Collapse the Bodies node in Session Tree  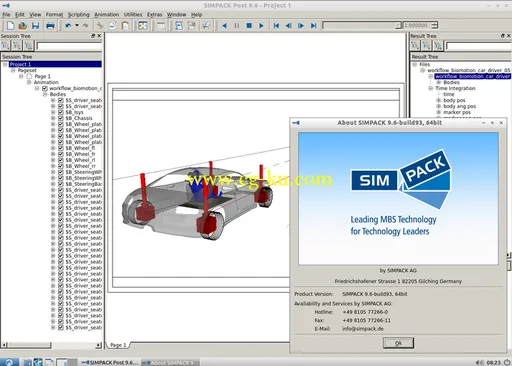pos(45,94)
